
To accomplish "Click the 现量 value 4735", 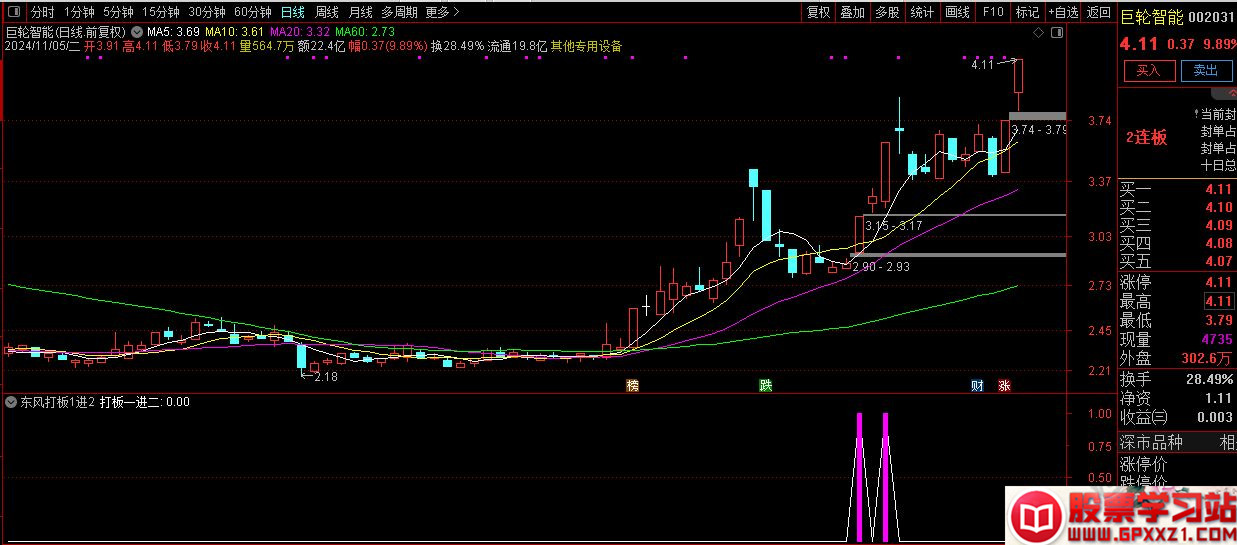I will pos(1216,340).
